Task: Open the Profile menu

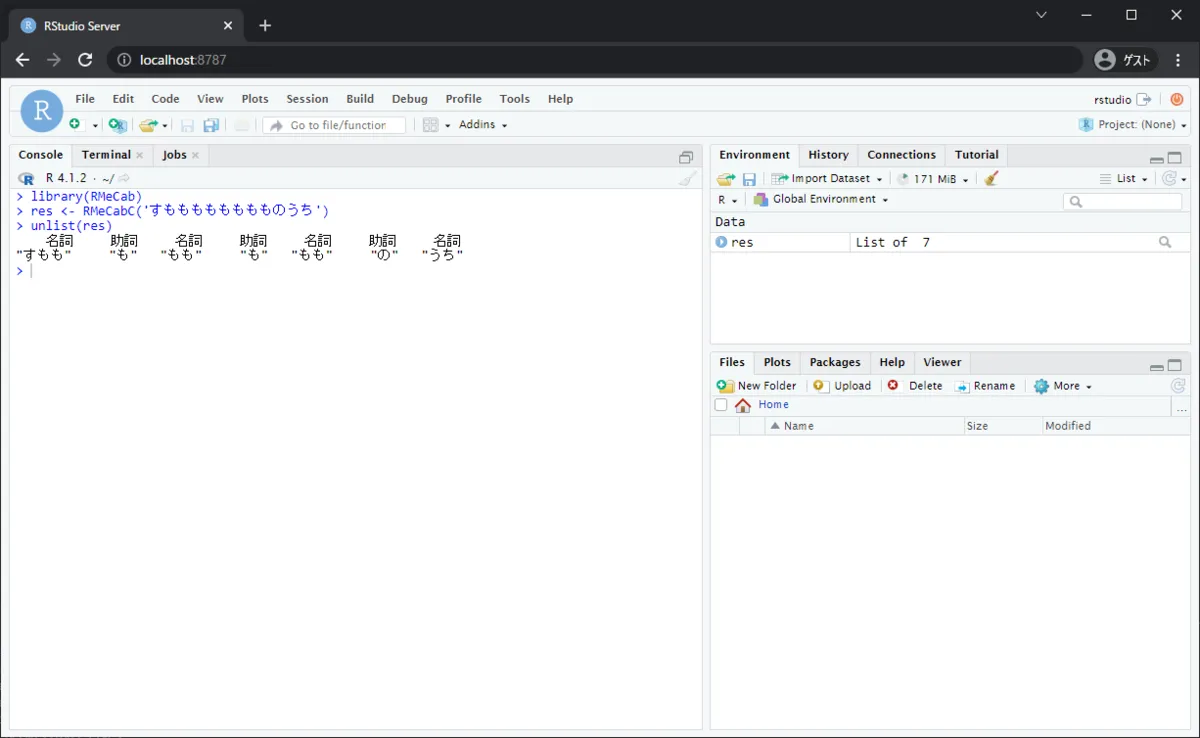Action: (463, 99)
